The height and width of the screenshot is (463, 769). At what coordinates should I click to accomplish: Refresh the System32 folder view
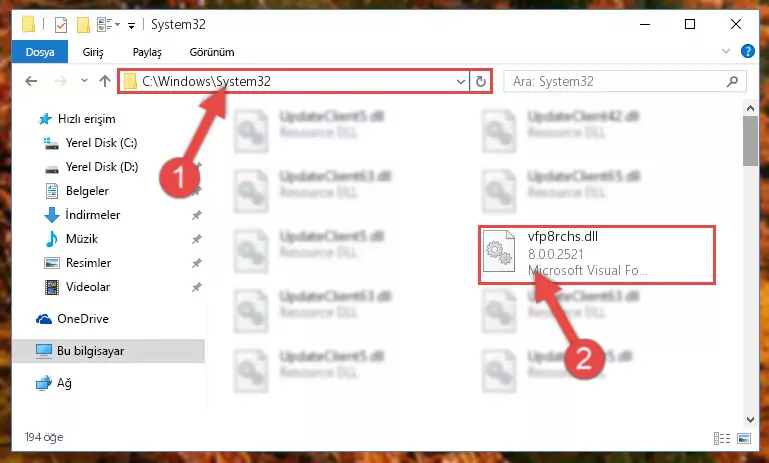pyautogui.click(x=481, y=81)
